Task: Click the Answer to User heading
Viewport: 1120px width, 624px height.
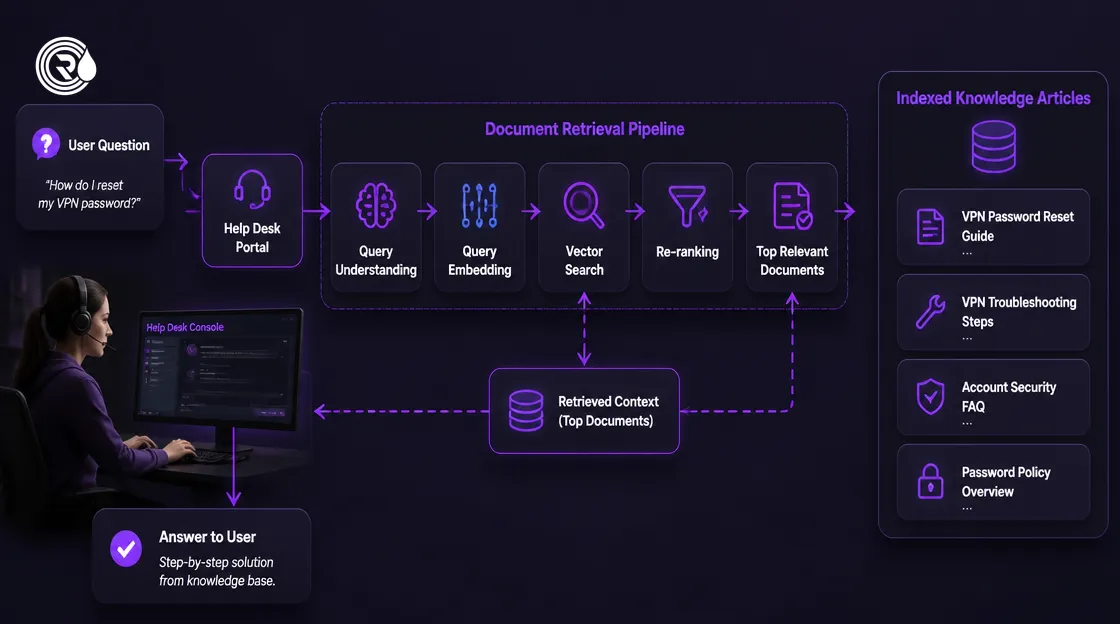Action: 207,537
